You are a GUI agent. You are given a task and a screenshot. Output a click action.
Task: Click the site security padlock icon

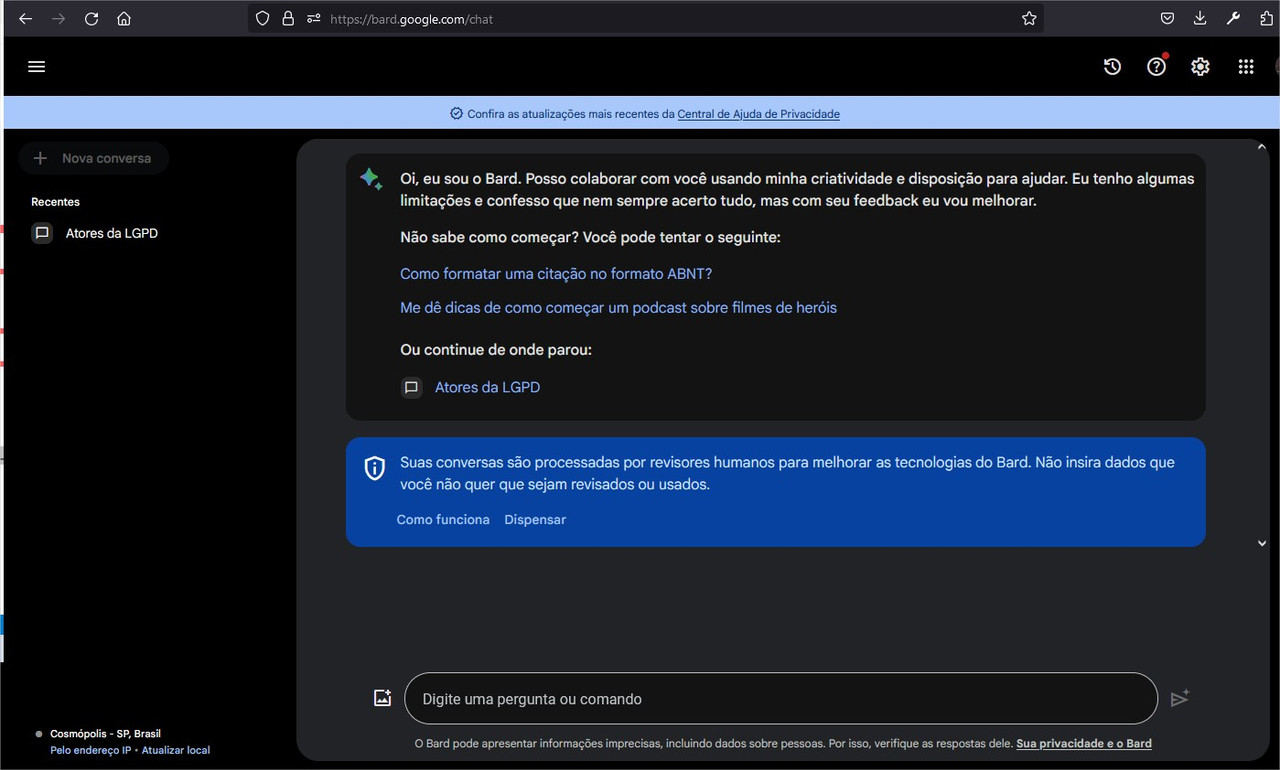pyautogui.click(x=288, y=18)
